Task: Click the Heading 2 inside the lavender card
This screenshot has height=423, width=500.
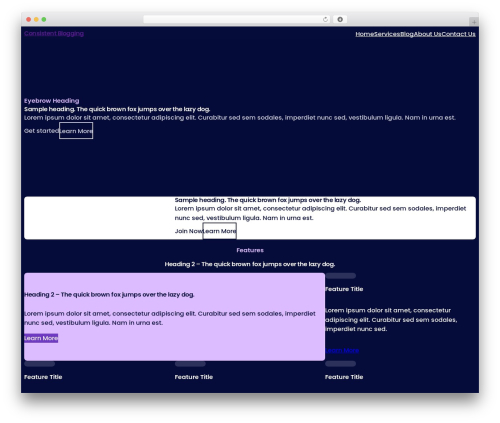Action: (x=109, y=295)
